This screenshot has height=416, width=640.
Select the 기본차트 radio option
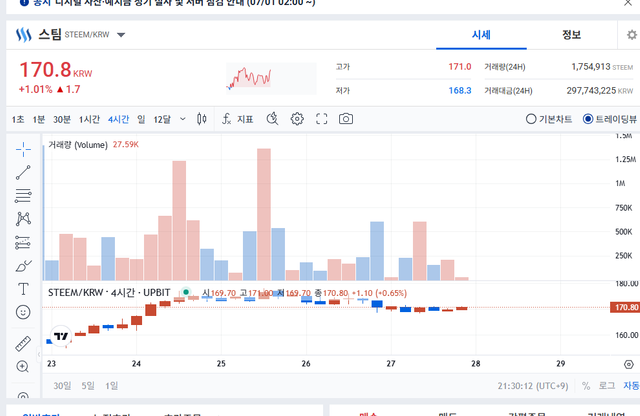coord(549,119)
